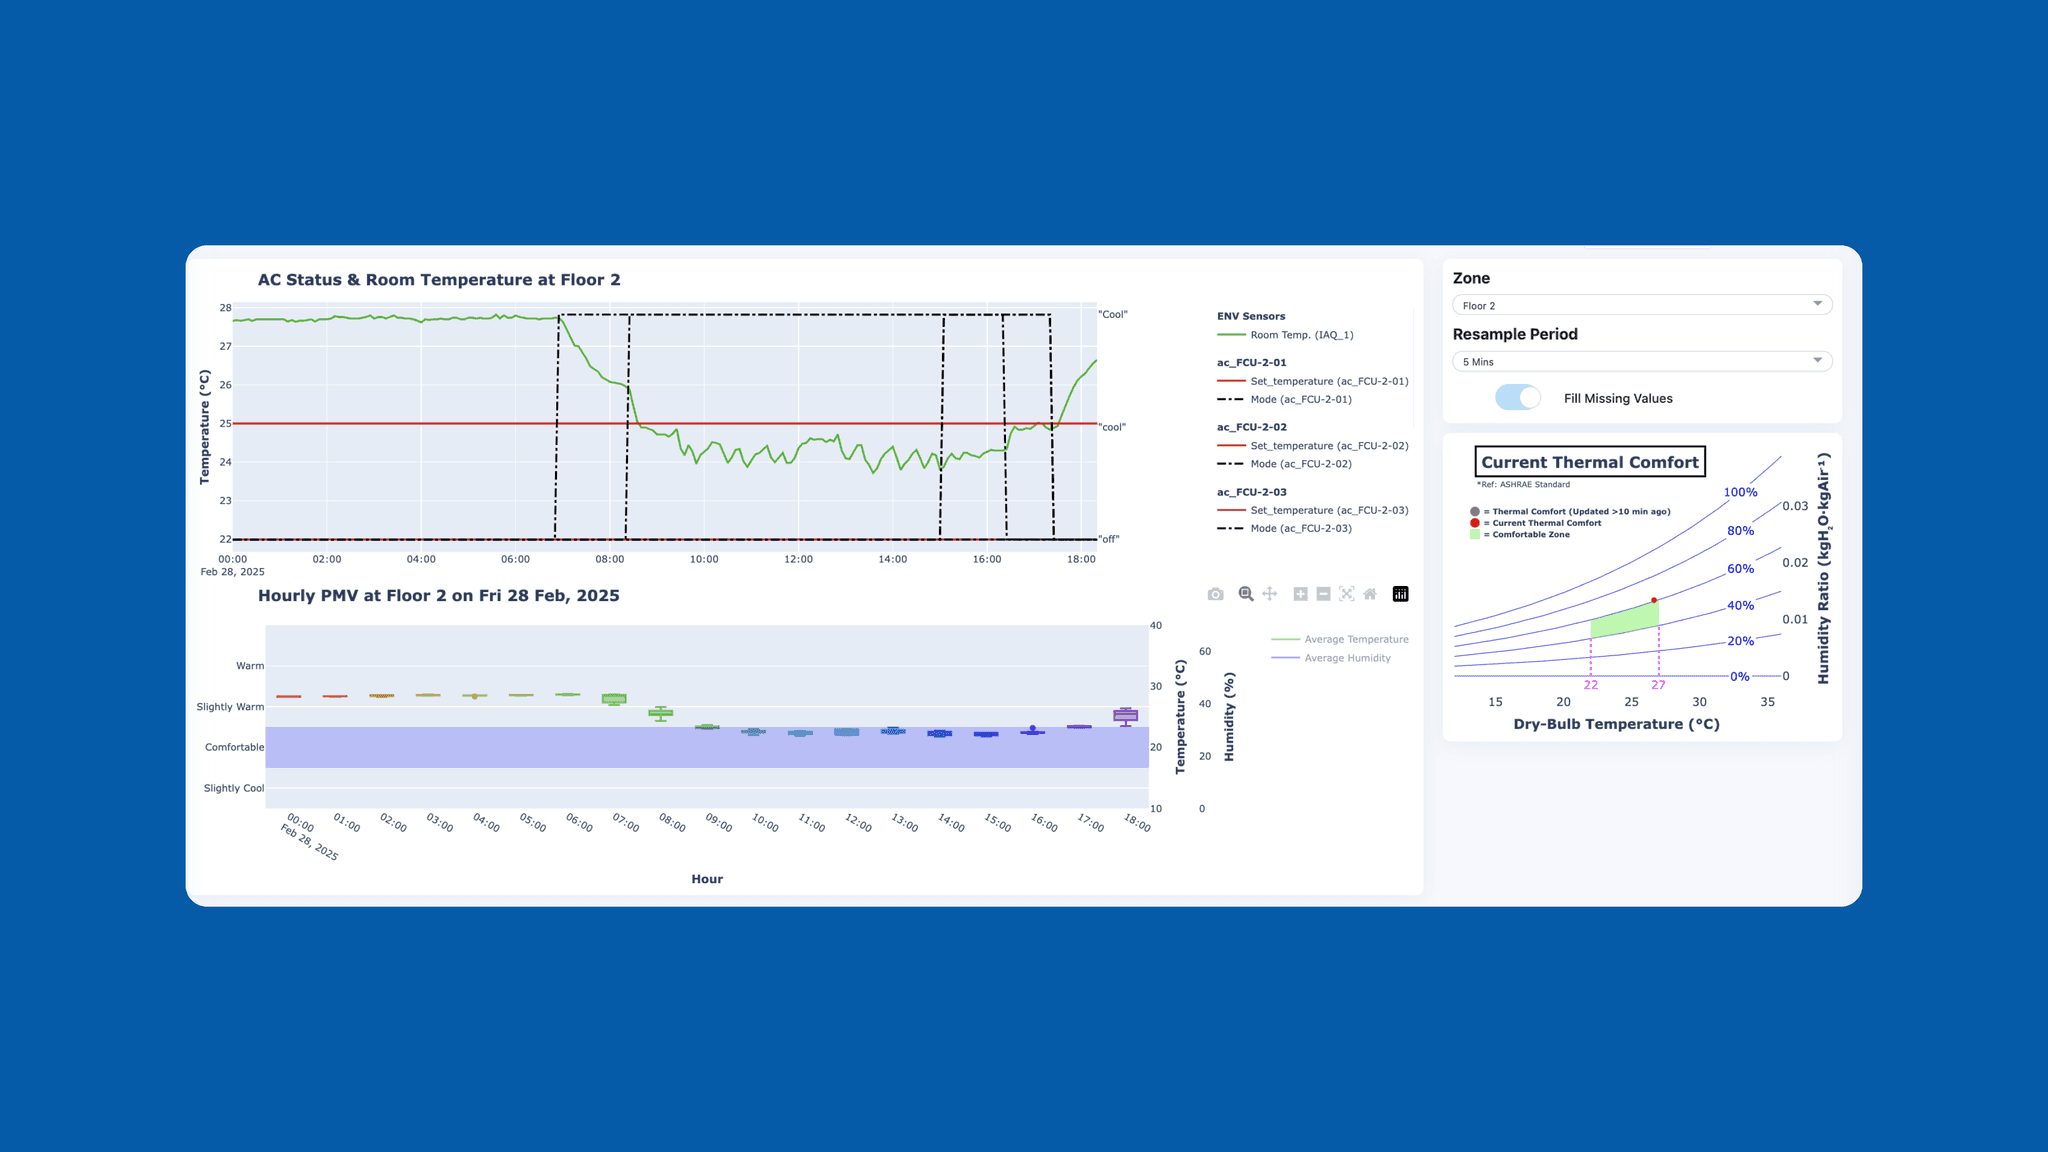Click the Autoscale icon in modebar

(x=1347, y=594)
